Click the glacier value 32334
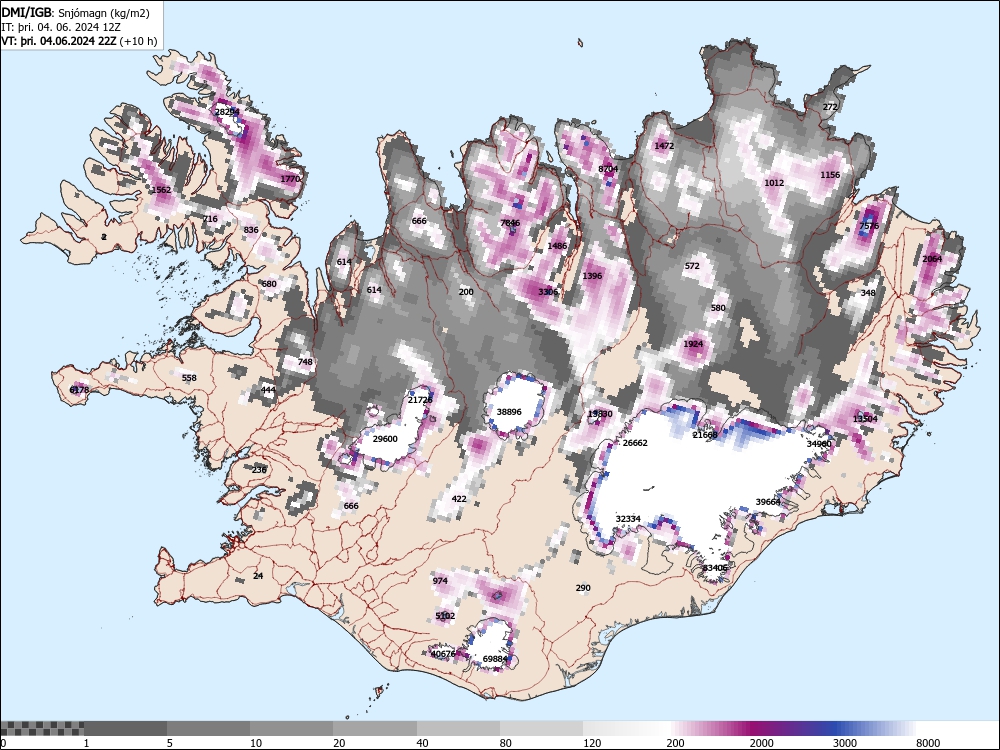The width and height of the screenshot is (1000, 750). point(628,520)
